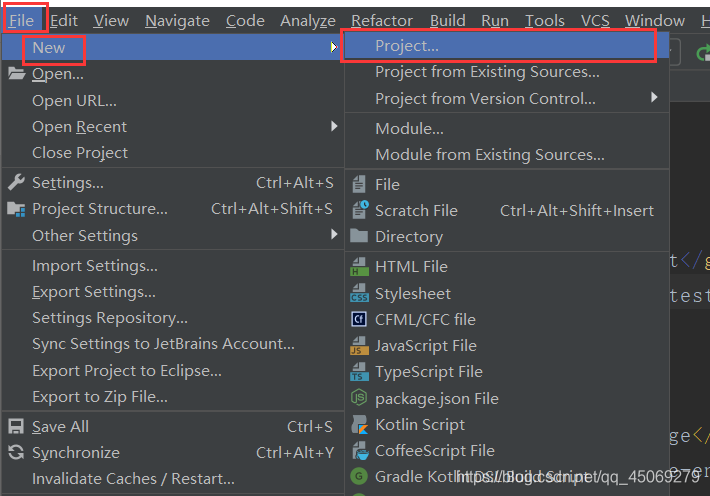Open the VCS menu
Screen dimensions: 710x496
click(595, 20)
